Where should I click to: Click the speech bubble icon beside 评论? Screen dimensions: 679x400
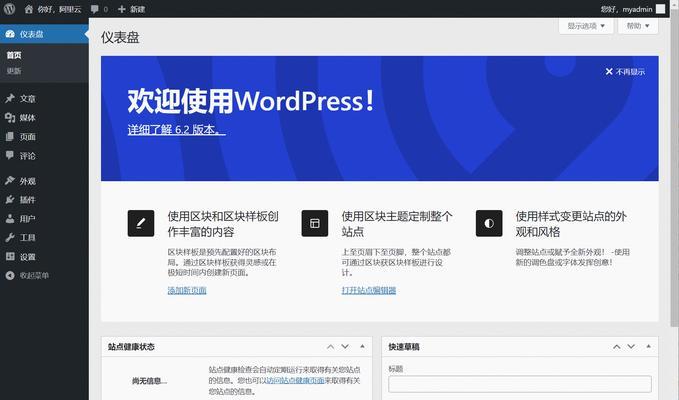10,155
